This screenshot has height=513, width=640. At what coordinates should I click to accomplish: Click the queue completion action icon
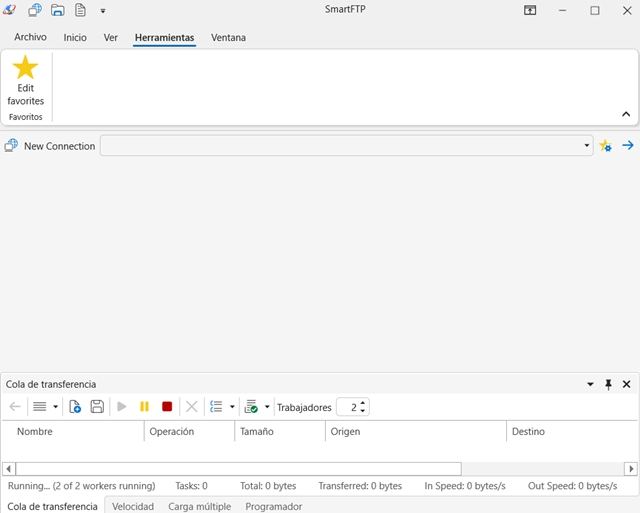point(251,406)
